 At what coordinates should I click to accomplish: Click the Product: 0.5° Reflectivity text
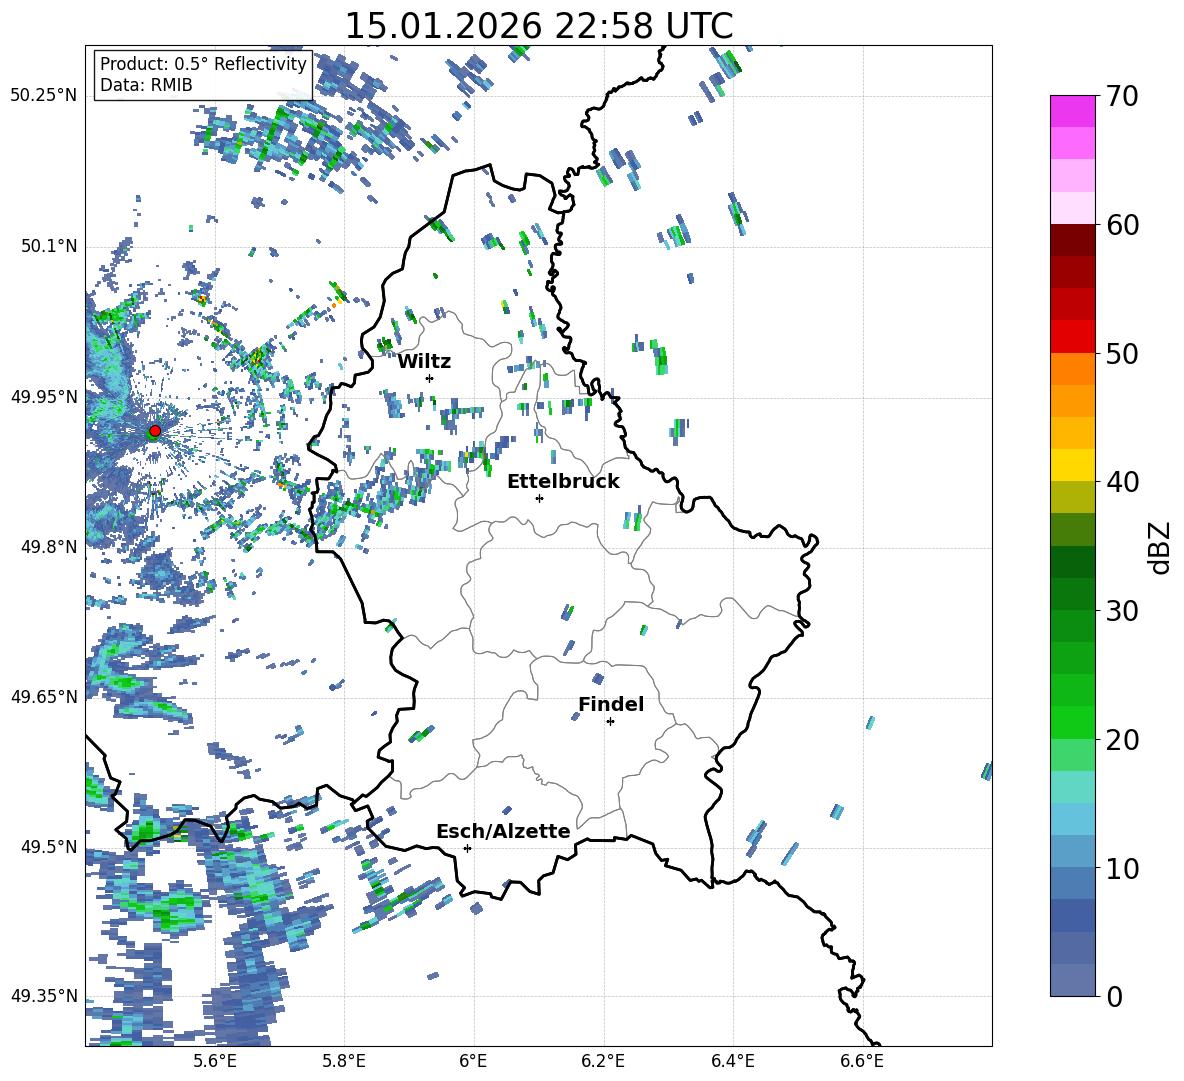point(203,64)
